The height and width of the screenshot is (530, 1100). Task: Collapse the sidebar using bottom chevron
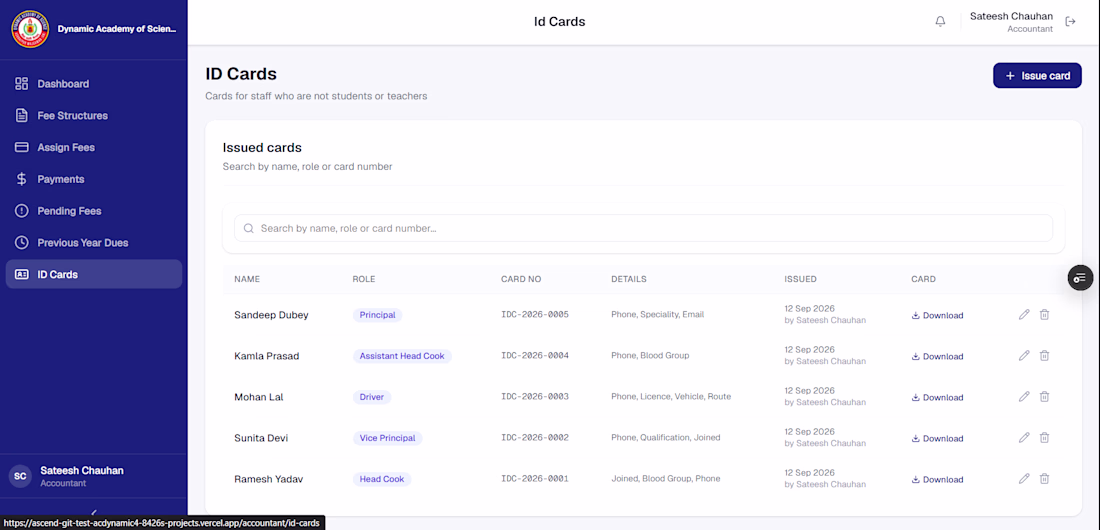point(93,512)
